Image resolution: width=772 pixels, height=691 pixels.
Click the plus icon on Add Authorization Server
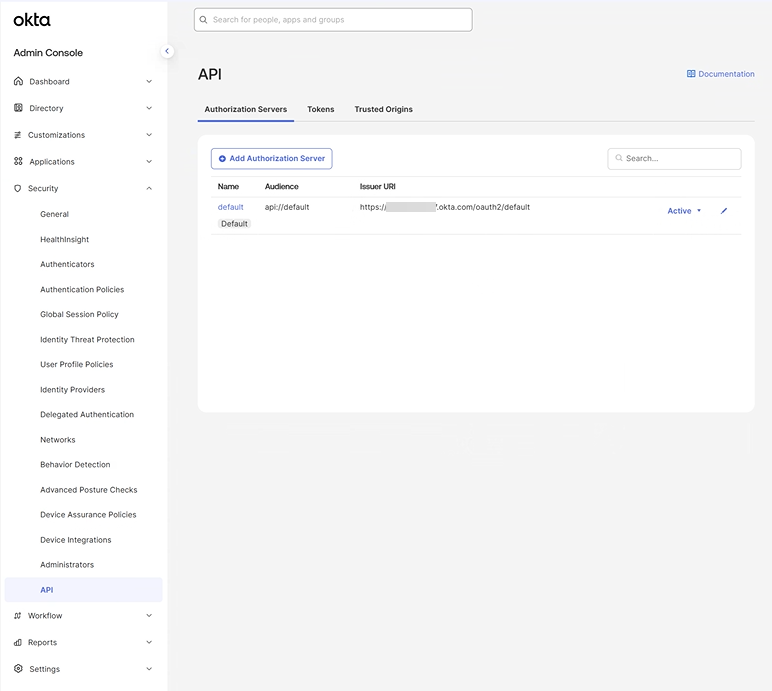[x=222, y=159]
